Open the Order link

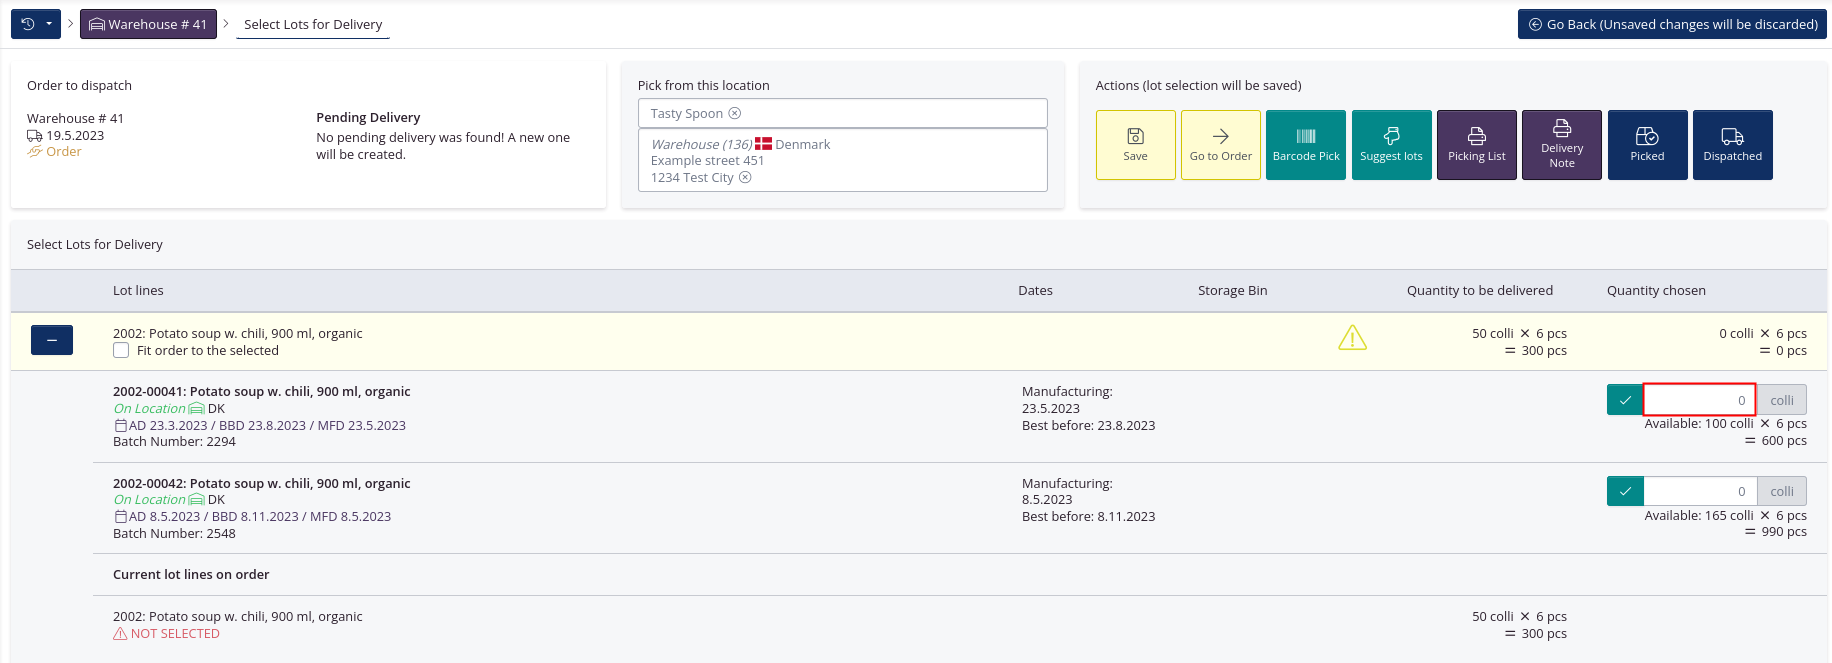(x=63, y=152)
